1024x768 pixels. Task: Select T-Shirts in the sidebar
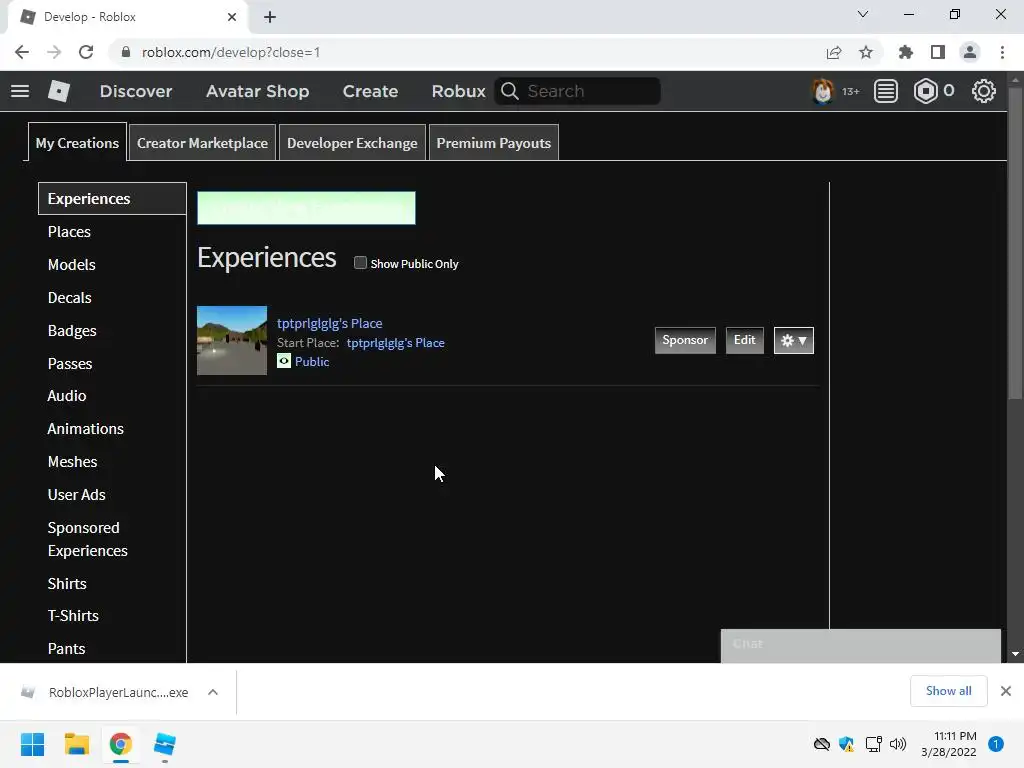[x=73, y=615]
